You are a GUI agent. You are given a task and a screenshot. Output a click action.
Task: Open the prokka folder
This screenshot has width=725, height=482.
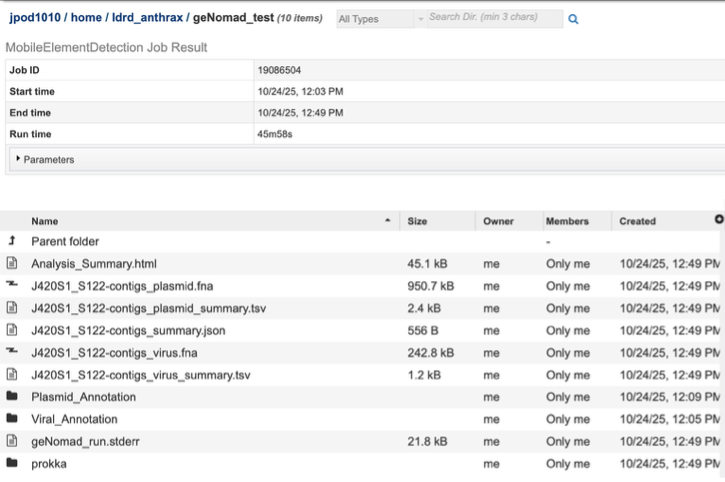coord(49,463)
